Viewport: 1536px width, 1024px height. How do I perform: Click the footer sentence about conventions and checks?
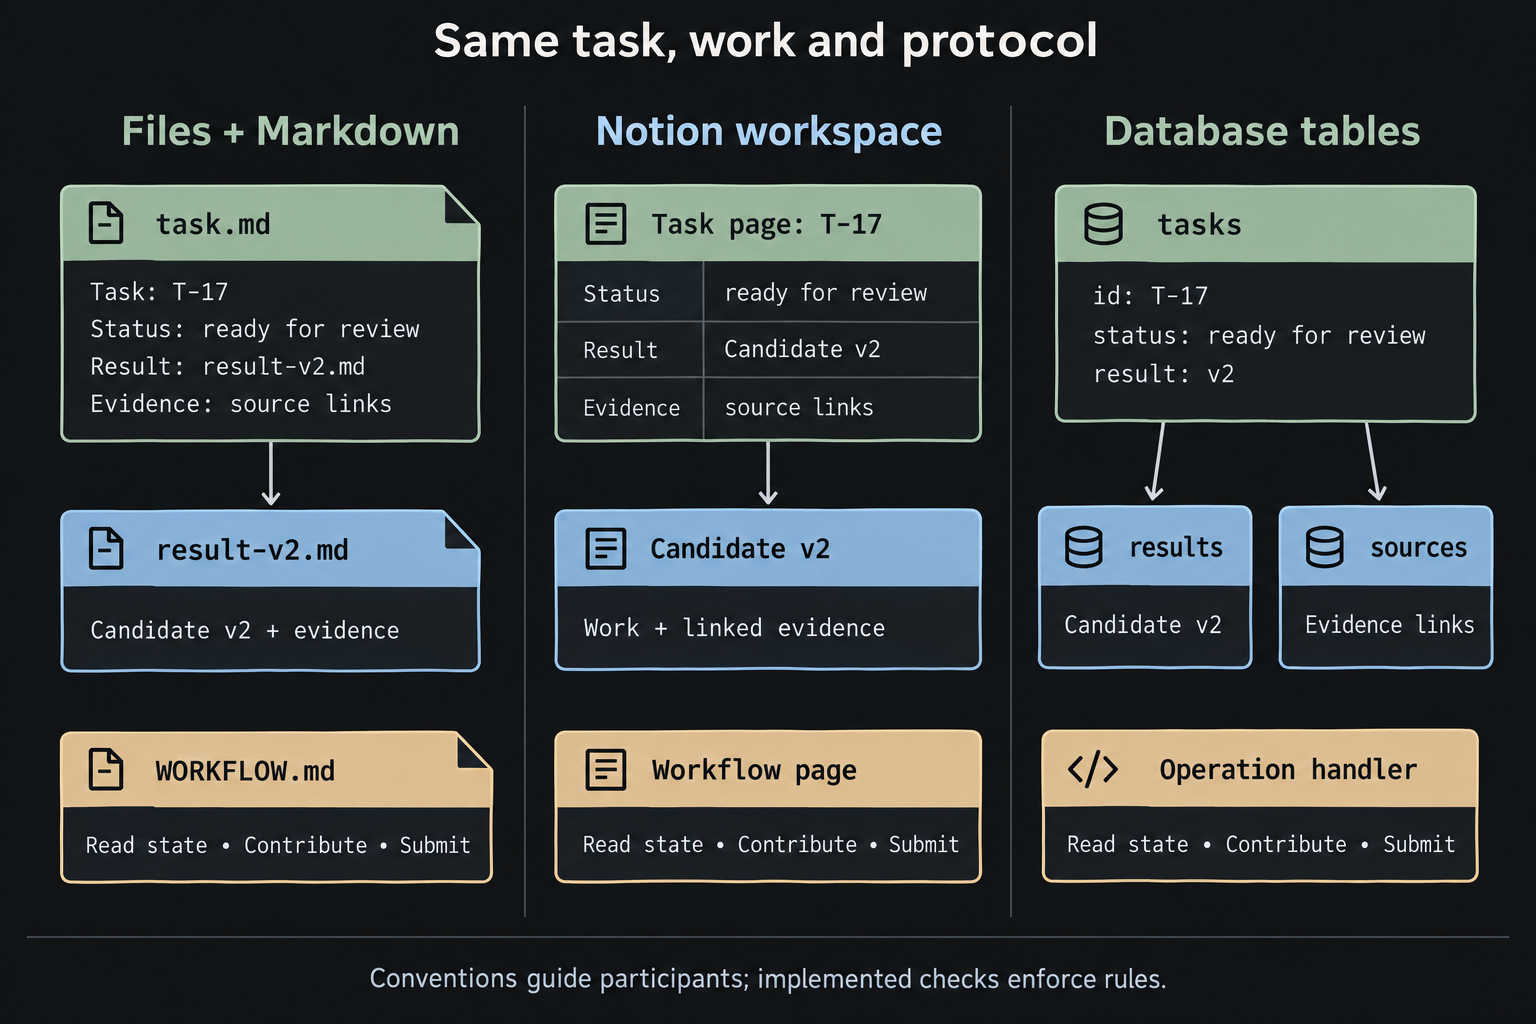tap(768, 978)
